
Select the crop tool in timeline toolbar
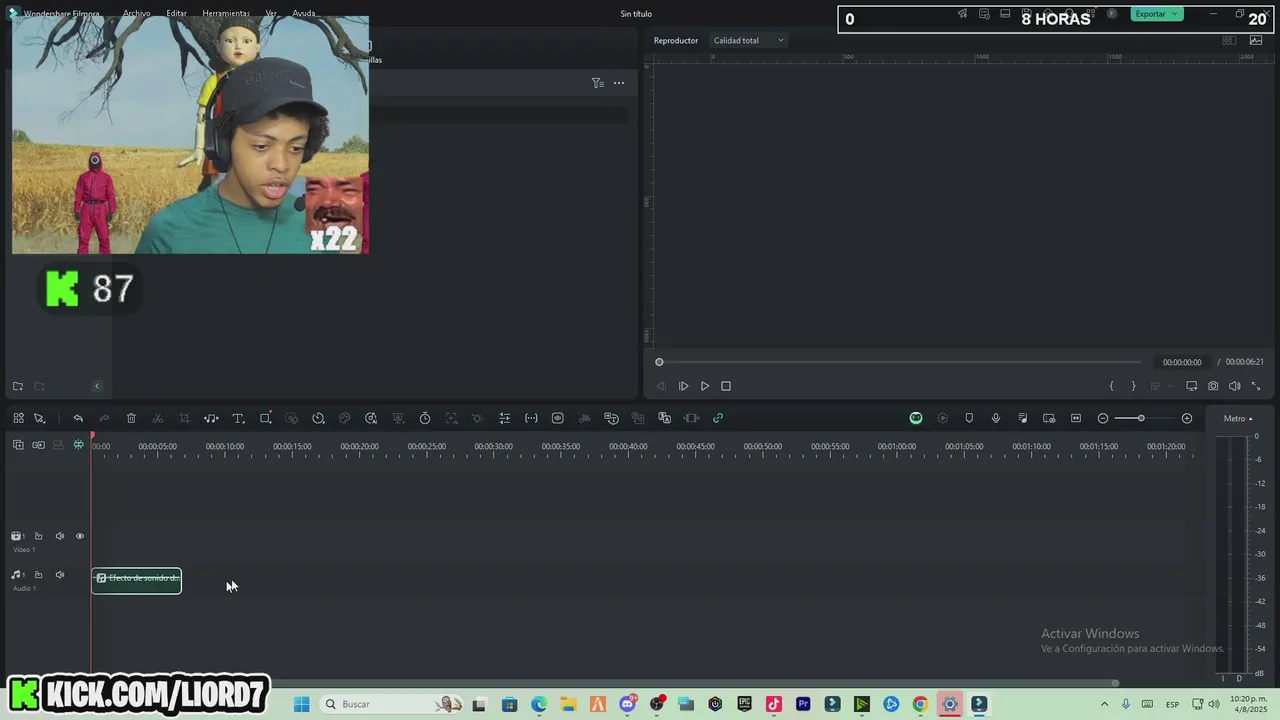tap(184, 418)
